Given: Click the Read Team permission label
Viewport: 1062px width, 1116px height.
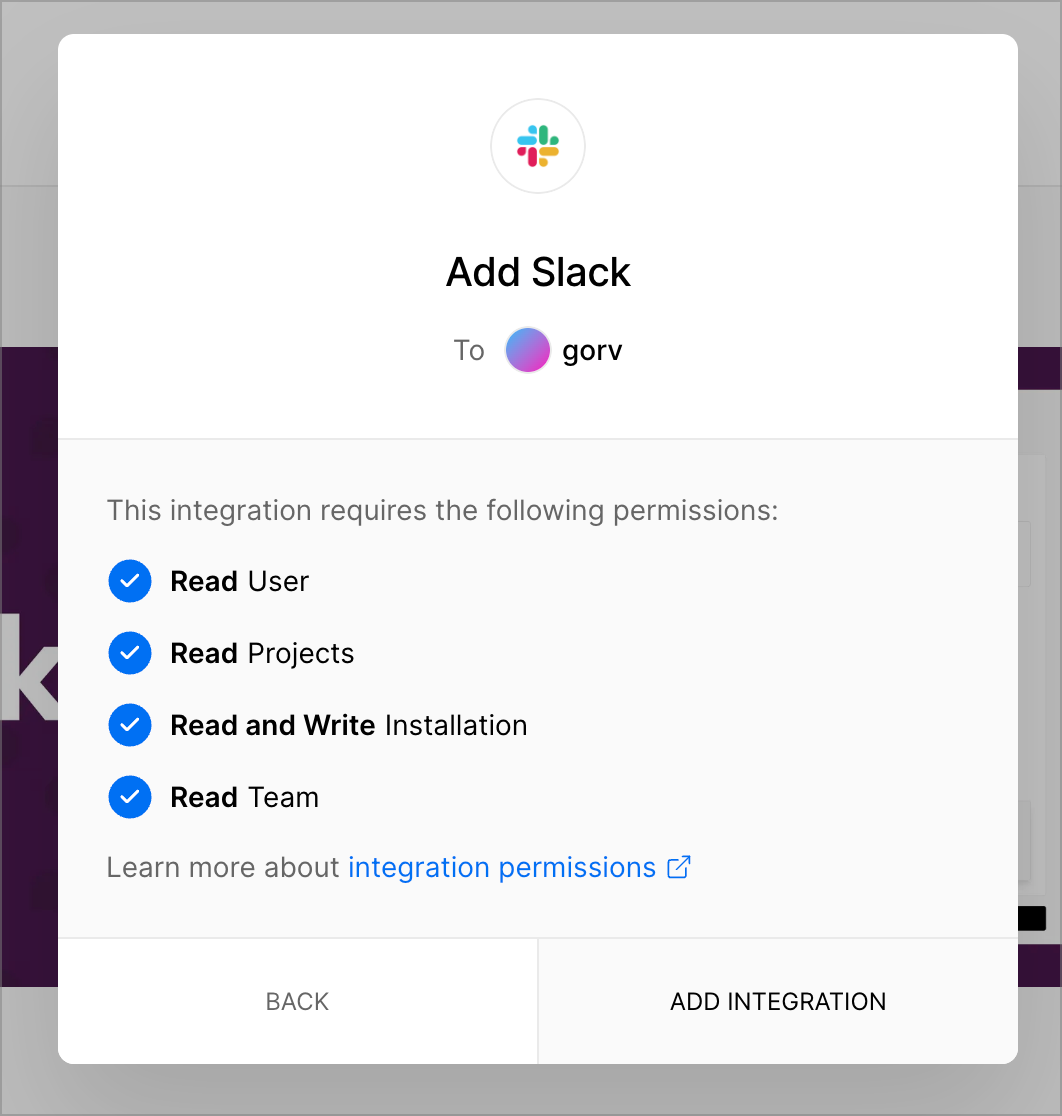Looking at the screenshot, I should pyautogui.click(x=244, y=797).
